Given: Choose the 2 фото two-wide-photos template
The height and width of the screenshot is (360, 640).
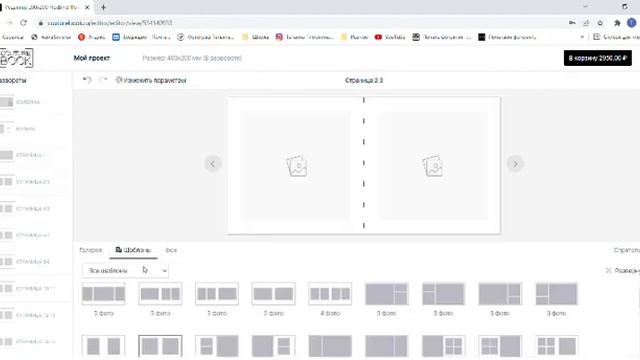Looking at the screenshot, I should pyautogui.click(x=273, y=293).
